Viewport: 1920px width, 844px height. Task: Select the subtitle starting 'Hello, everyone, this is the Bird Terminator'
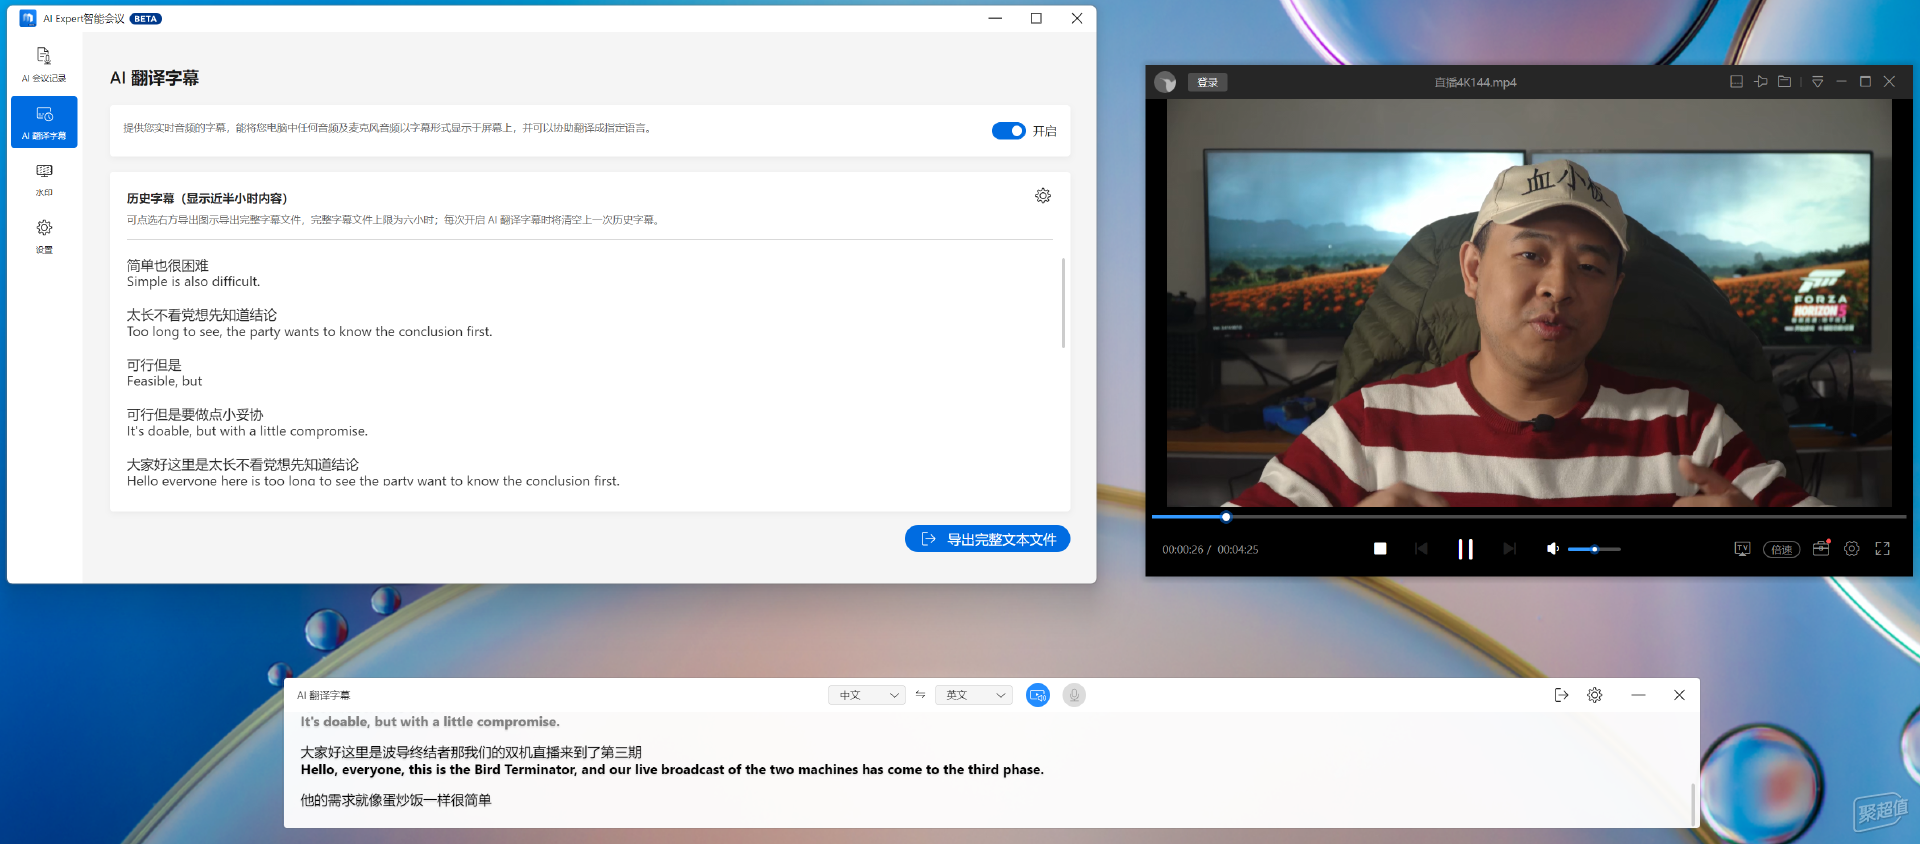(672, 770)
